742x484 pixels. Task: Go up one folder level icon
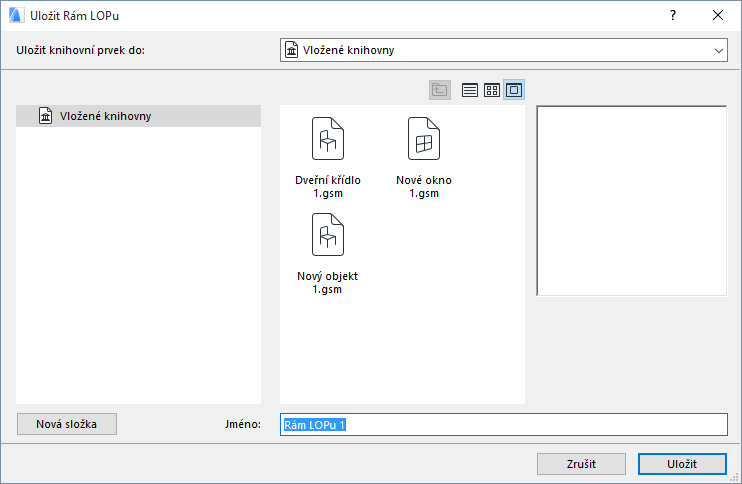point(440,90)
